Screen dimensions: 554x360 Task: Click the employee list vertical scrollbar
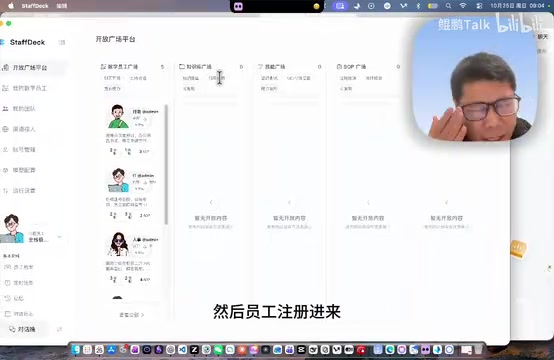coord(166,164)
